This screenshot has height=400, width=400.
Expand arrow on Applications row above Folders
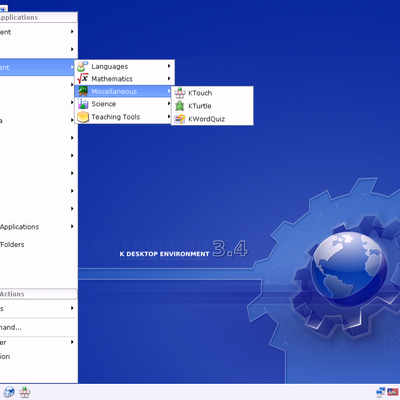tap(72, 226)
